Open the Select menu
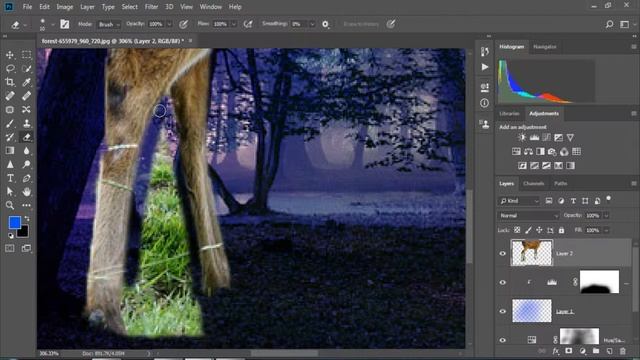 point(129,7)
